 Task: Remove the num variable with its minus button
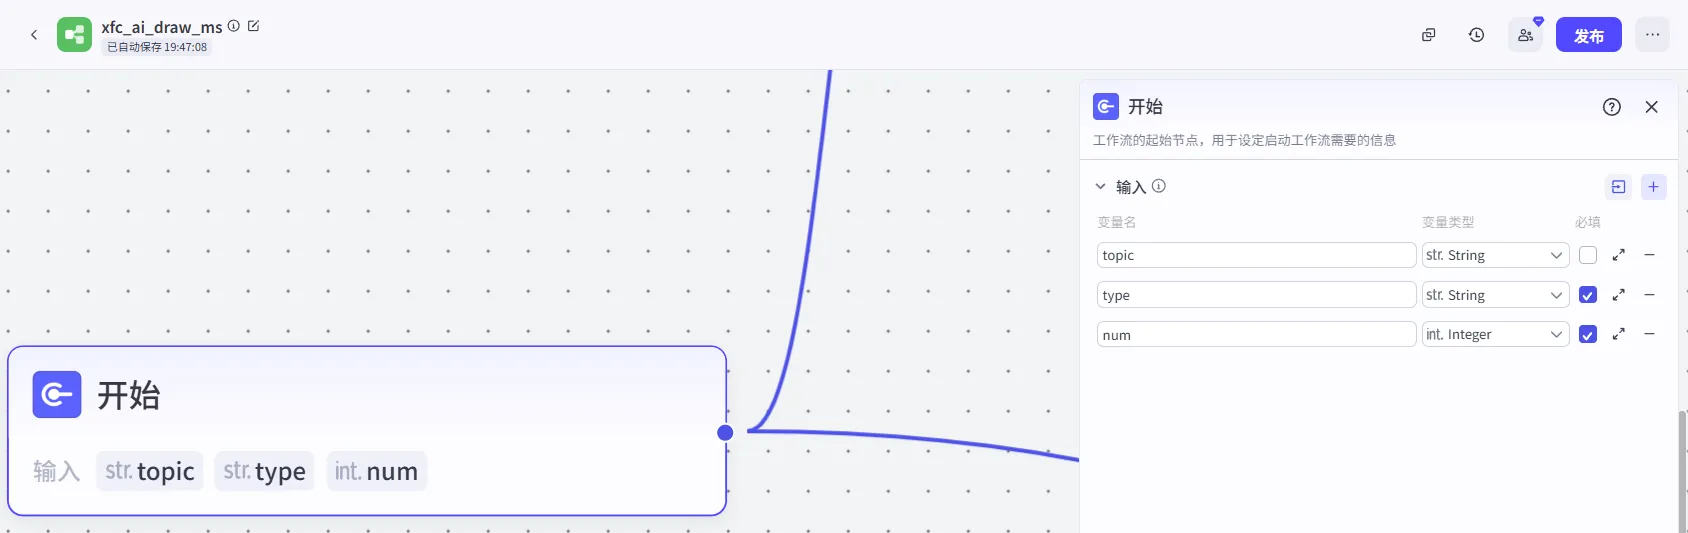pos(1649,335)
